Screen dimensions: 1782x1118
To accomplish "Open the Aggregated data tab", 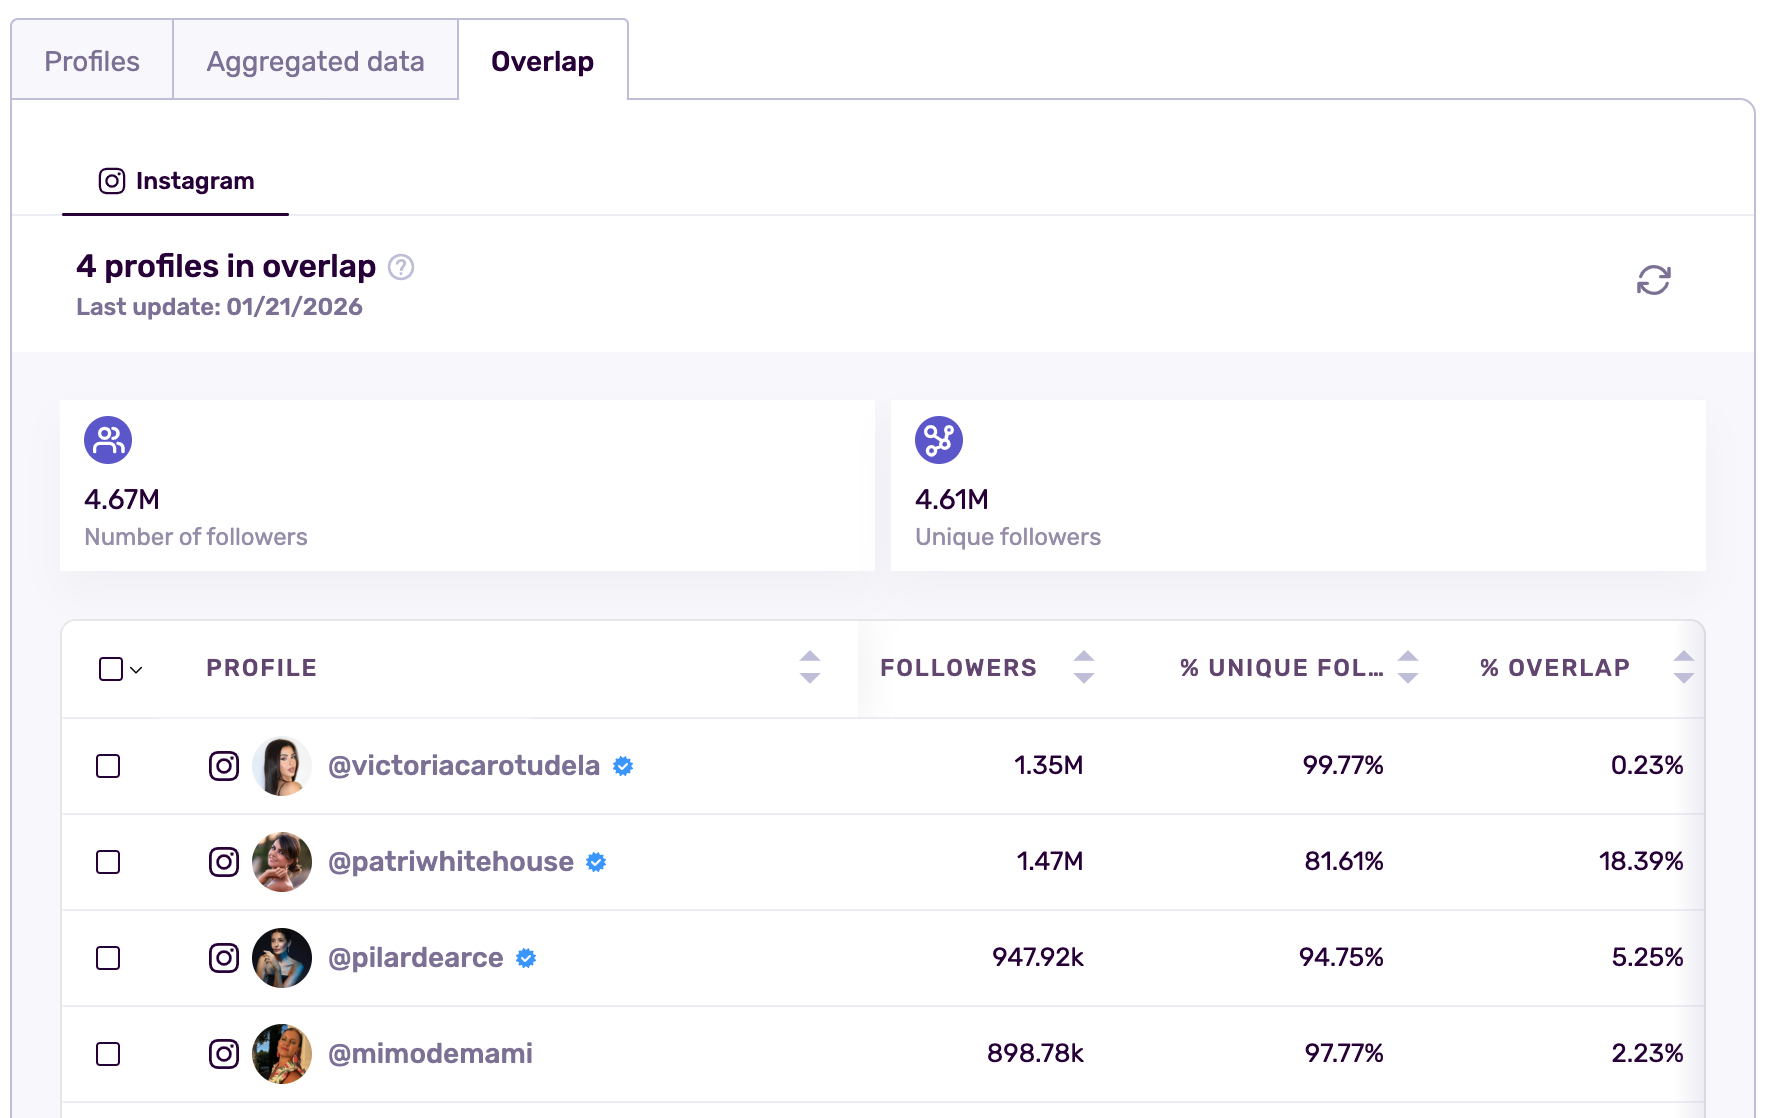I will click(x=315, y=61).
